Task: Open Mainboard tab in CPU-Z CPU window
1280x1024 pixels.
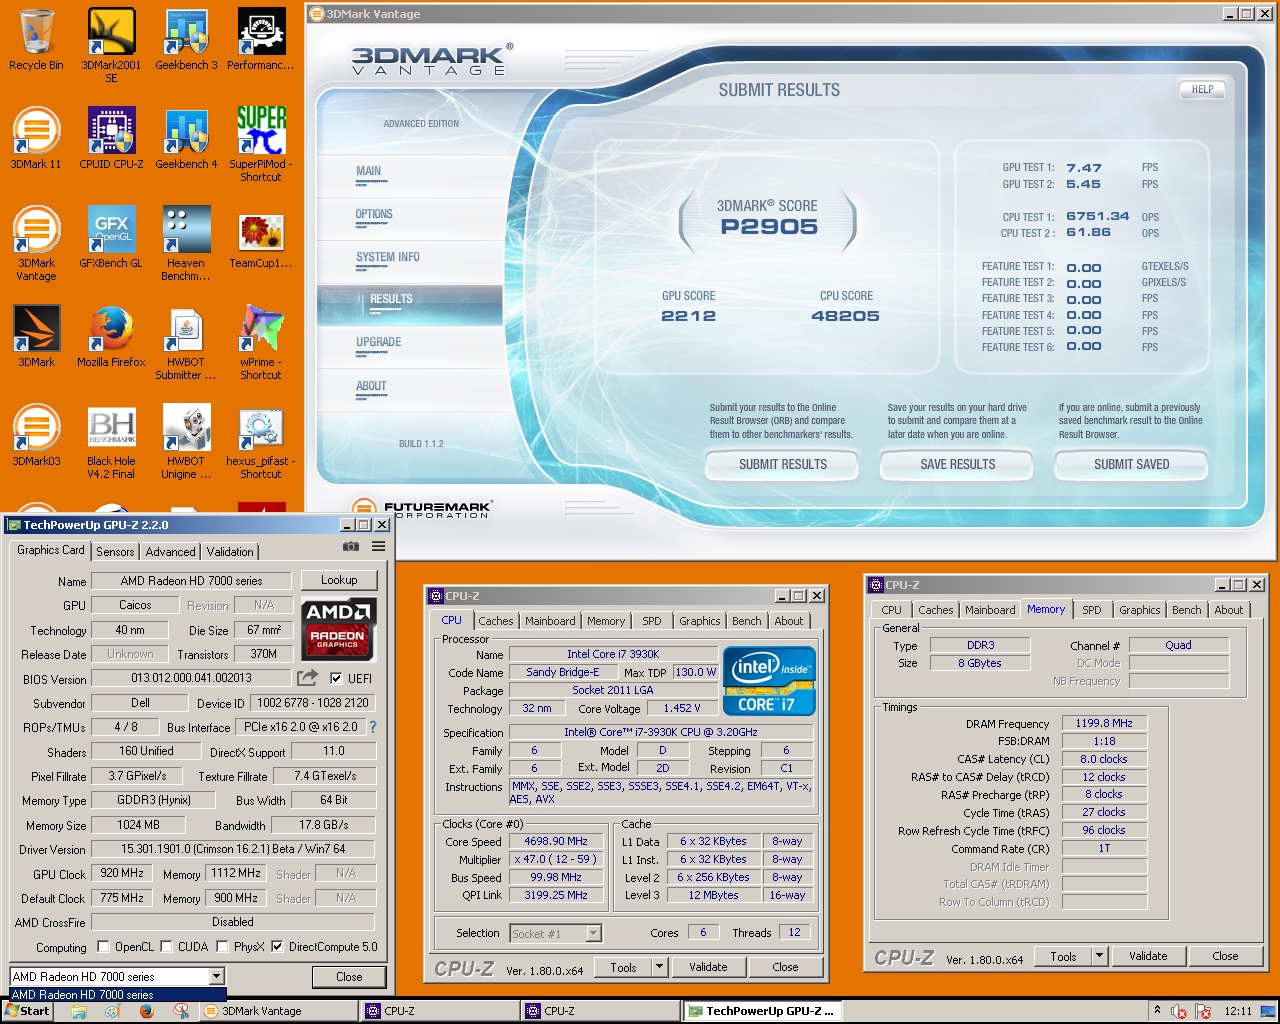Action: pyautogui.click(x=550, y=621)
